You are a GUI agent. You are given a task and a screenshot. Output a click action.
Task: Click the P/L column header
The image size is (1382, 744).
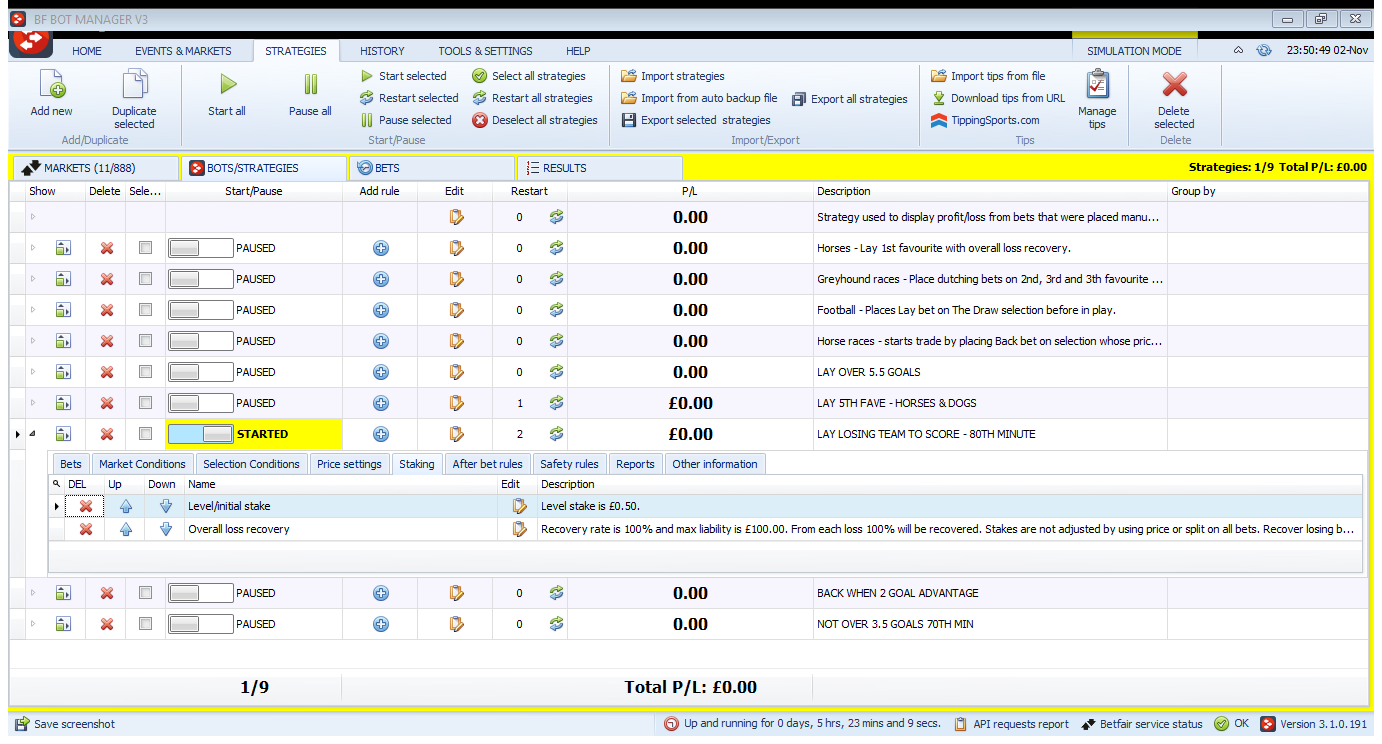690,191
